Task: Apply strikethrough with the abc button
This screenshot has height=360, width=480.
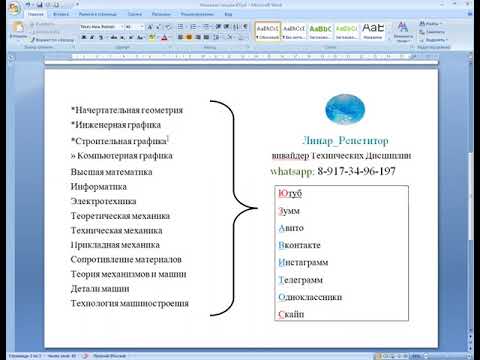Action: point(114,37)
